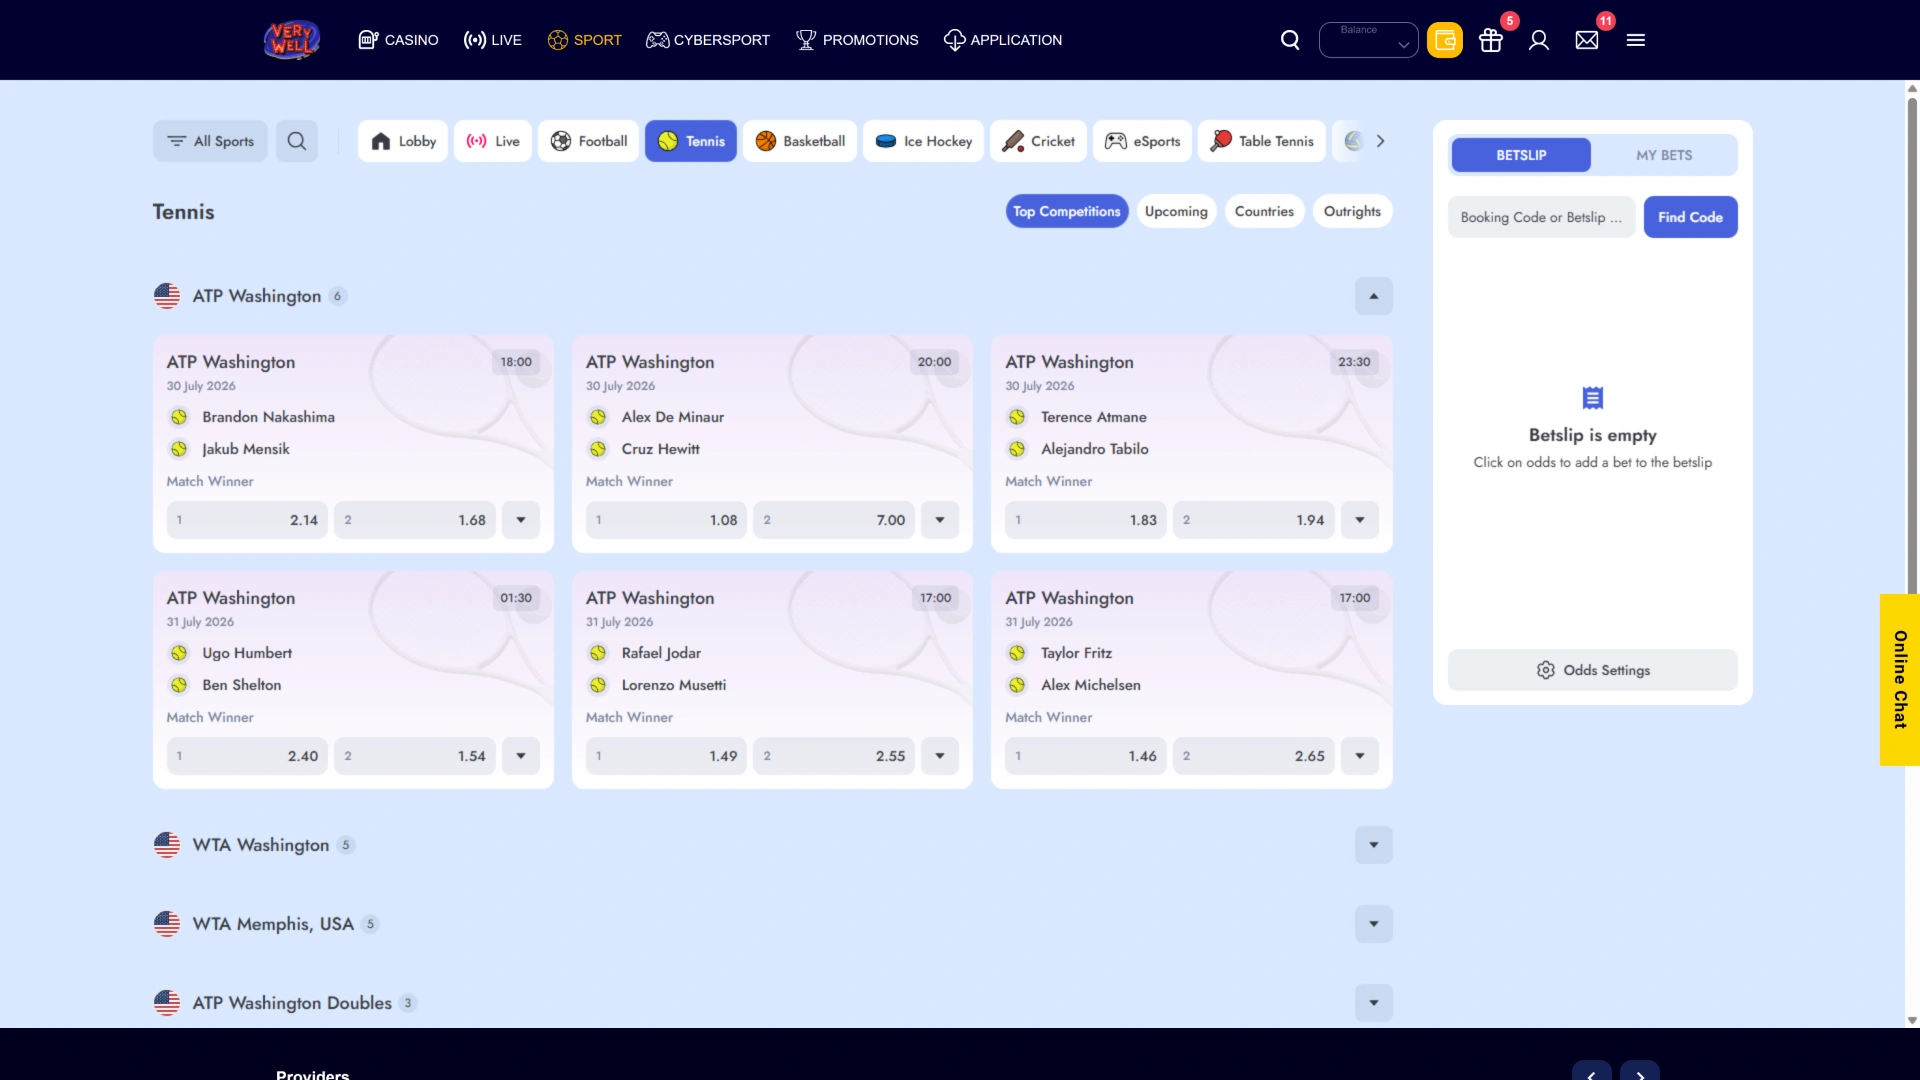Expand more markets for De Minaur vs Hewitt
Viewport: 1920px width, 1080px height.
(940, 520)
